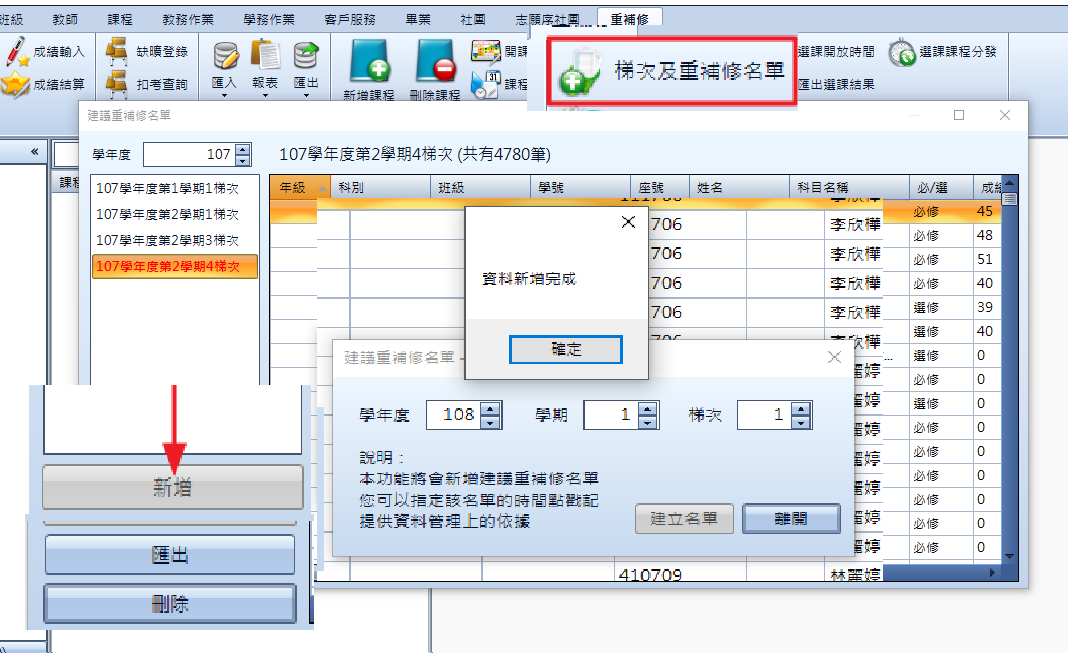Select the 客戶服務 tab
The image size is (1068, 653).
coord(350,20)
